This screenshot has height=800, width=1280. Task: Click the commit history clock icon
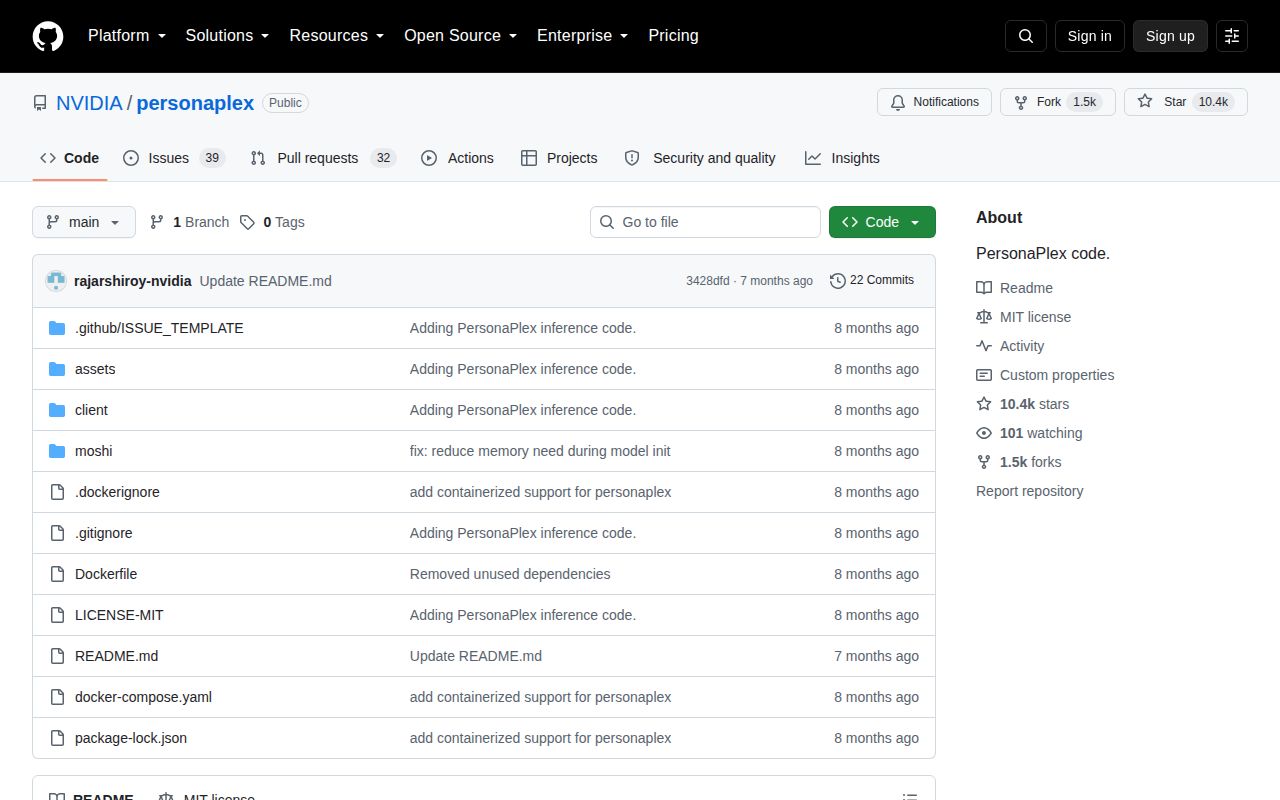point(838,281)
